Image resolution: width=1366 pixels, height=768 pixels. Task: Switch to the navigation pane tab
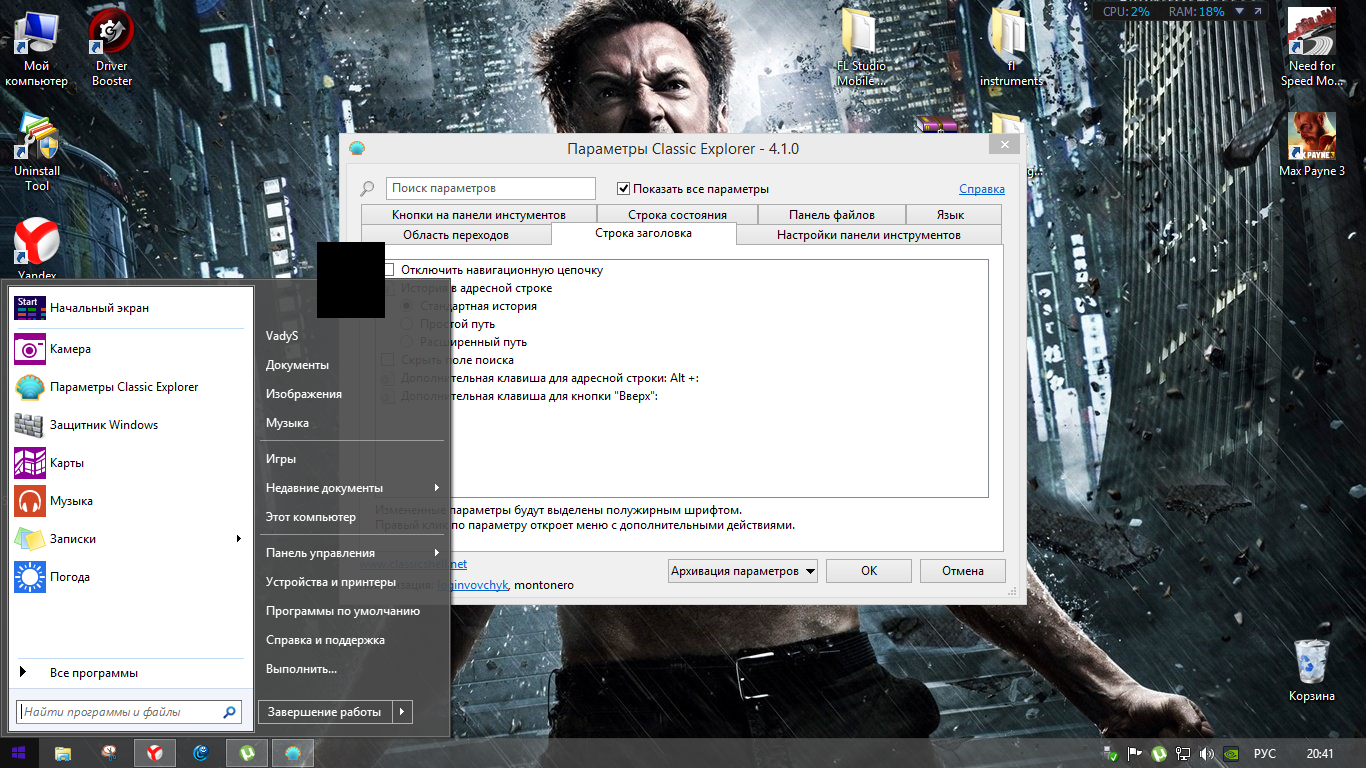click(455, 235)
